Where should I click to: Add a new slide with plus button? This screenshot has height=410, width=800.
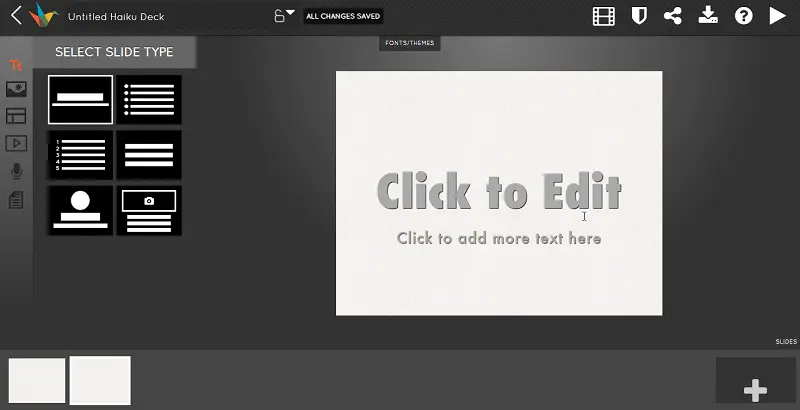point(756,389)
